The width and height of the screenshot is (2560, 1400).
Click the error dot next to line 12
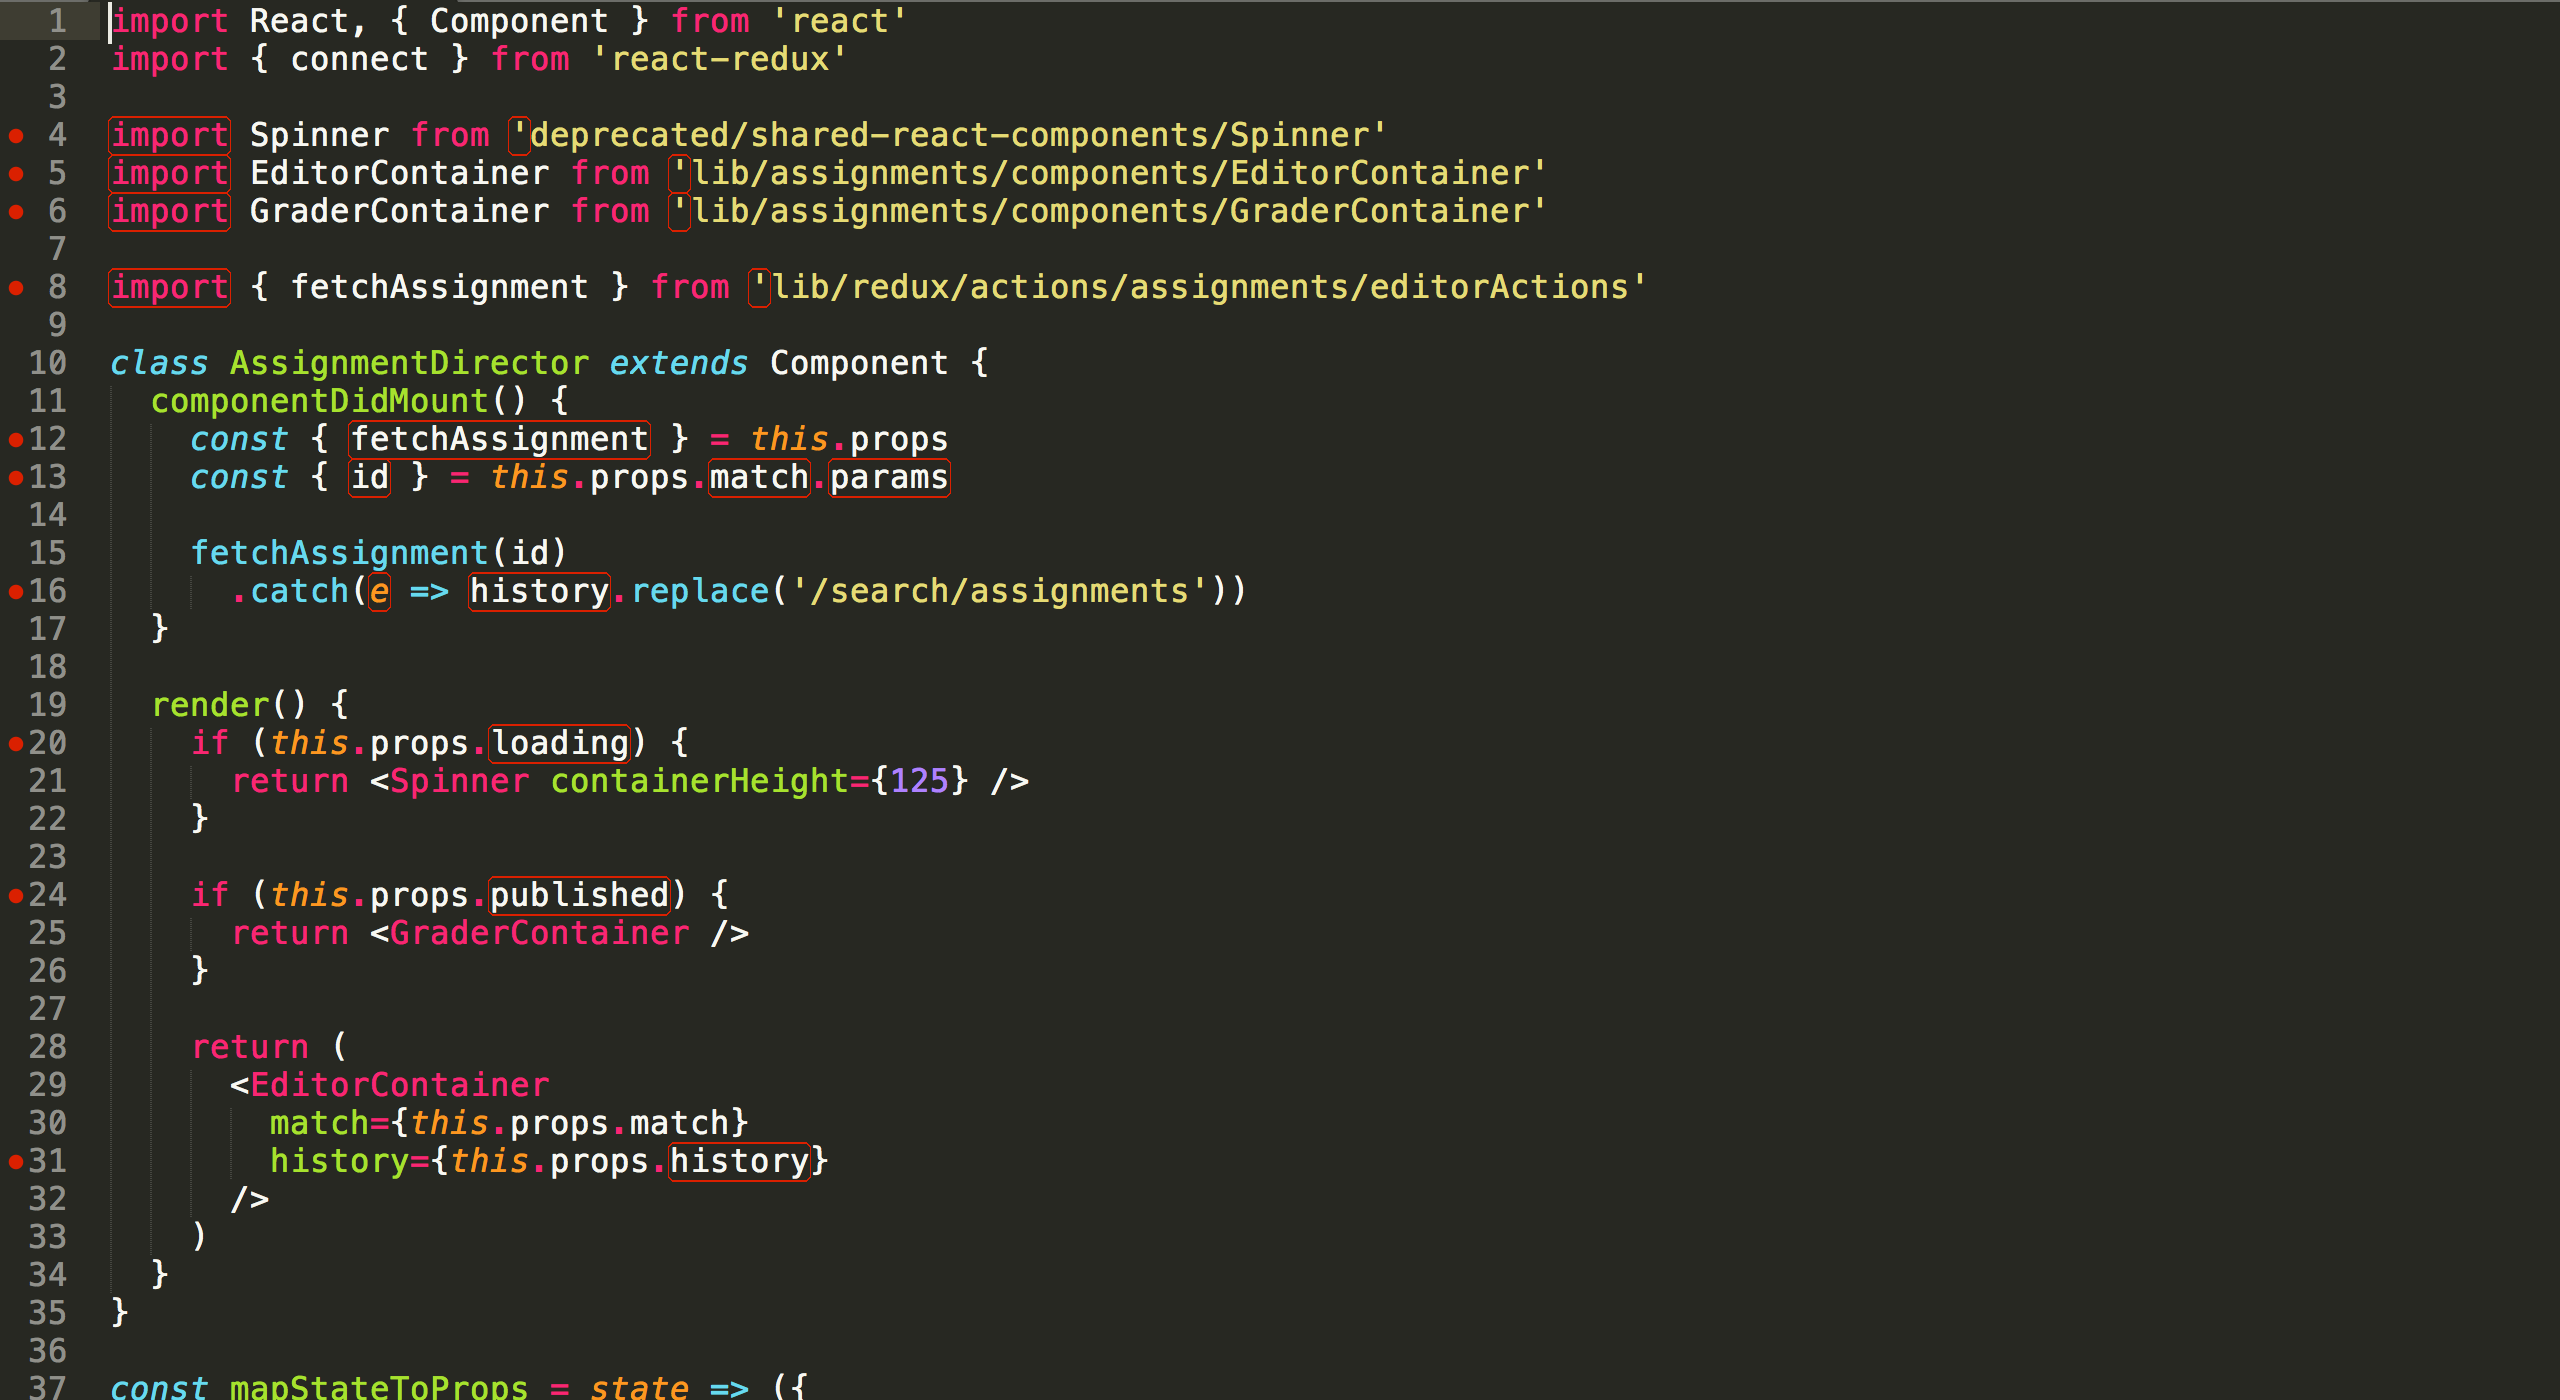click(16, 440)
